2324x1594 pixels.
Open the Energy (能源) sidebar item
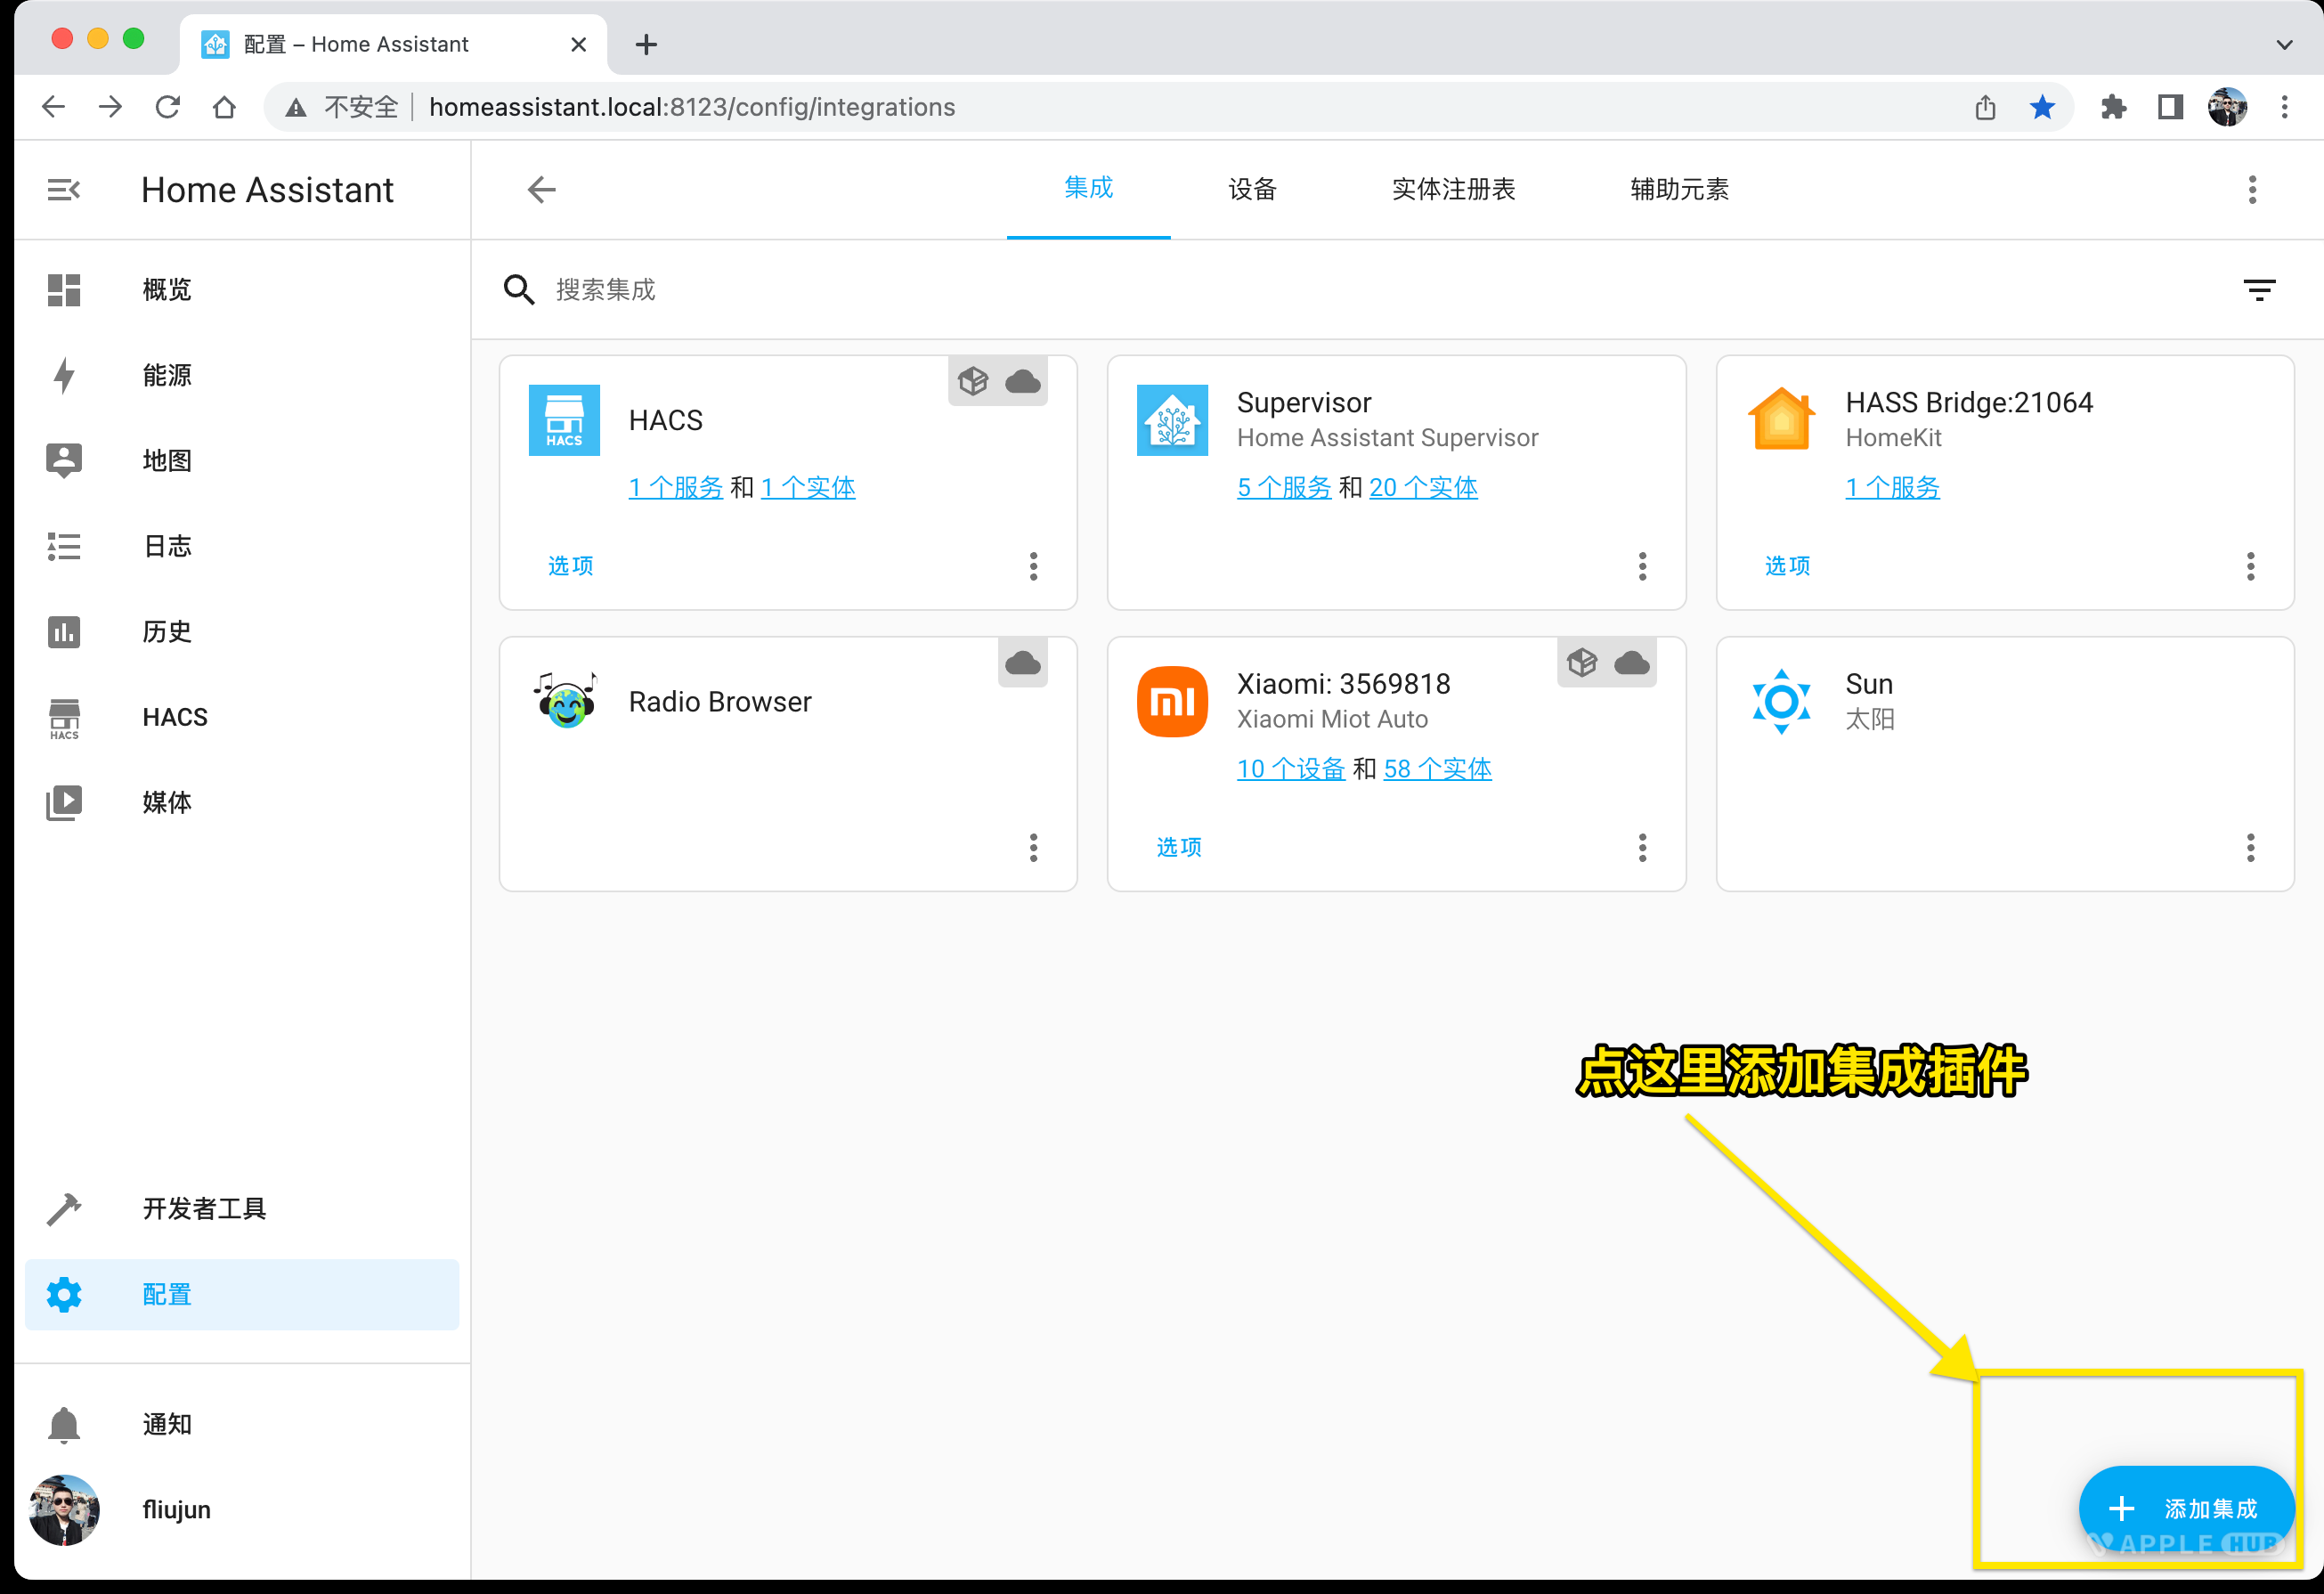coord(166,375)
